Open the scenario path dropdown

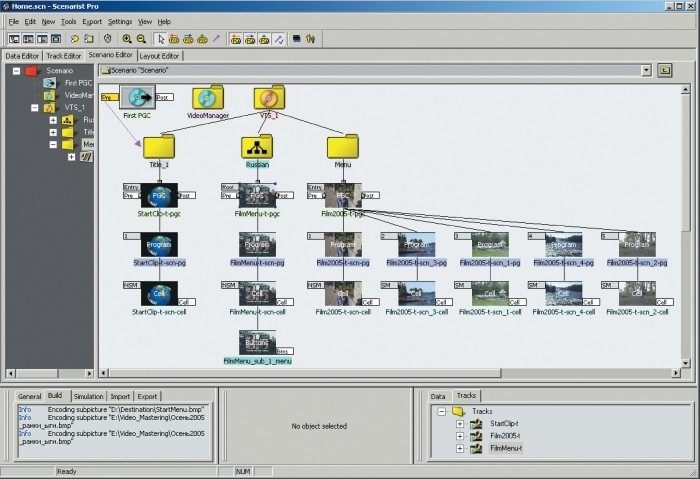coord(646,70)
